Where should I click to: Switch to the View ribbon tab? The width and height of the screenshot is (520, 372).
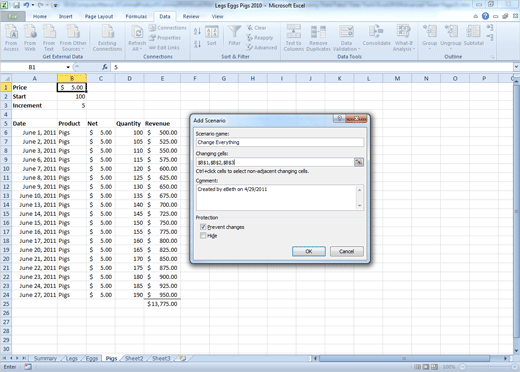tap(217, 16)
